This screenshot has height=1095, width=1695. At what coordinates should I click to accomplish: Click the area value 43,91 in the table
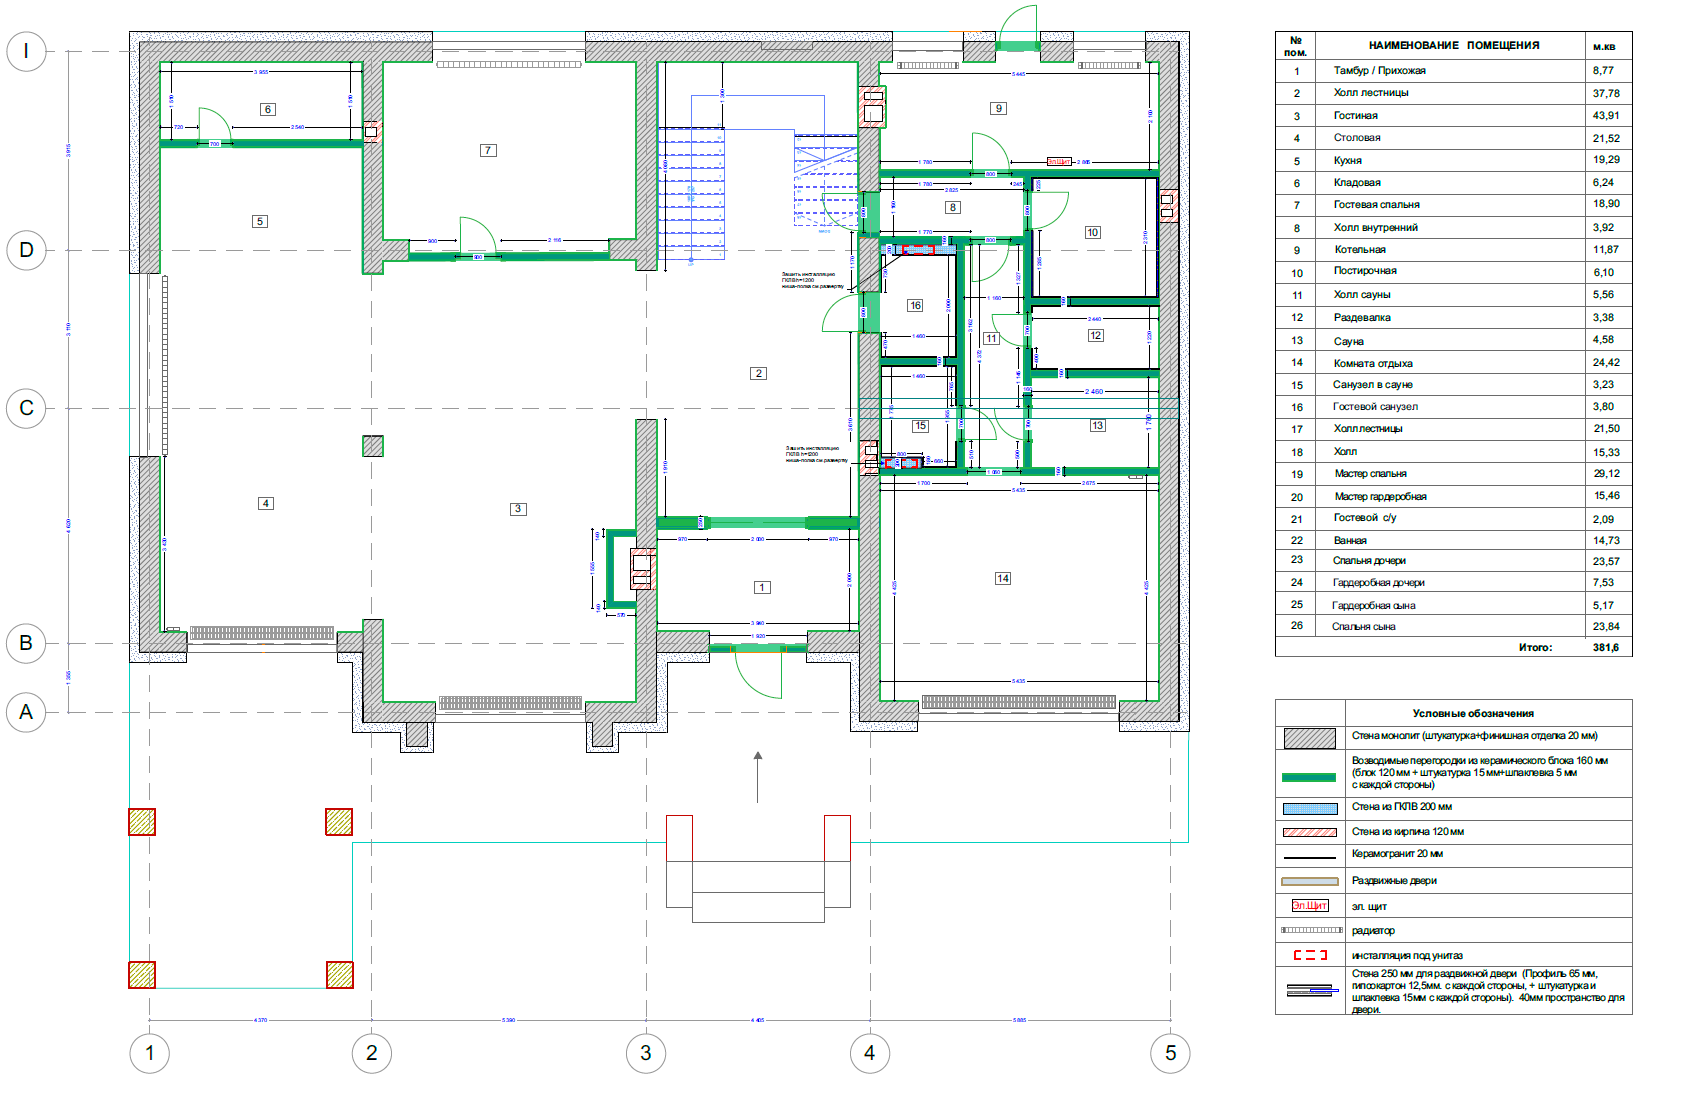coord(1606,115)
